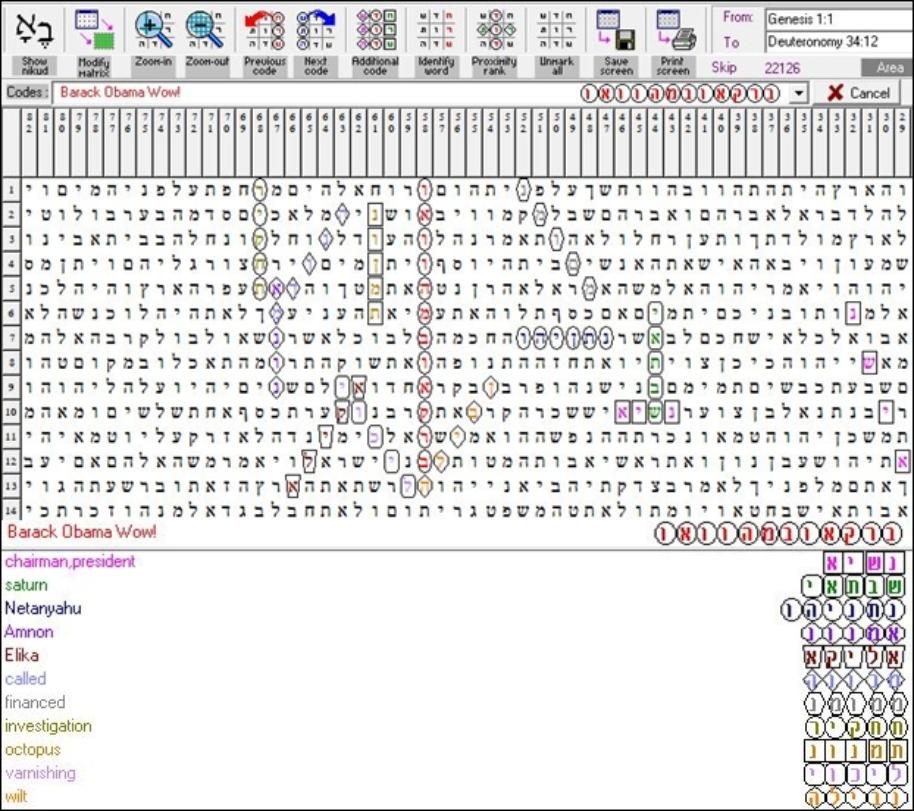This screenshot has width=914, height=811.
Task: Select the 'investigation' legend entry
Action: 48,726
